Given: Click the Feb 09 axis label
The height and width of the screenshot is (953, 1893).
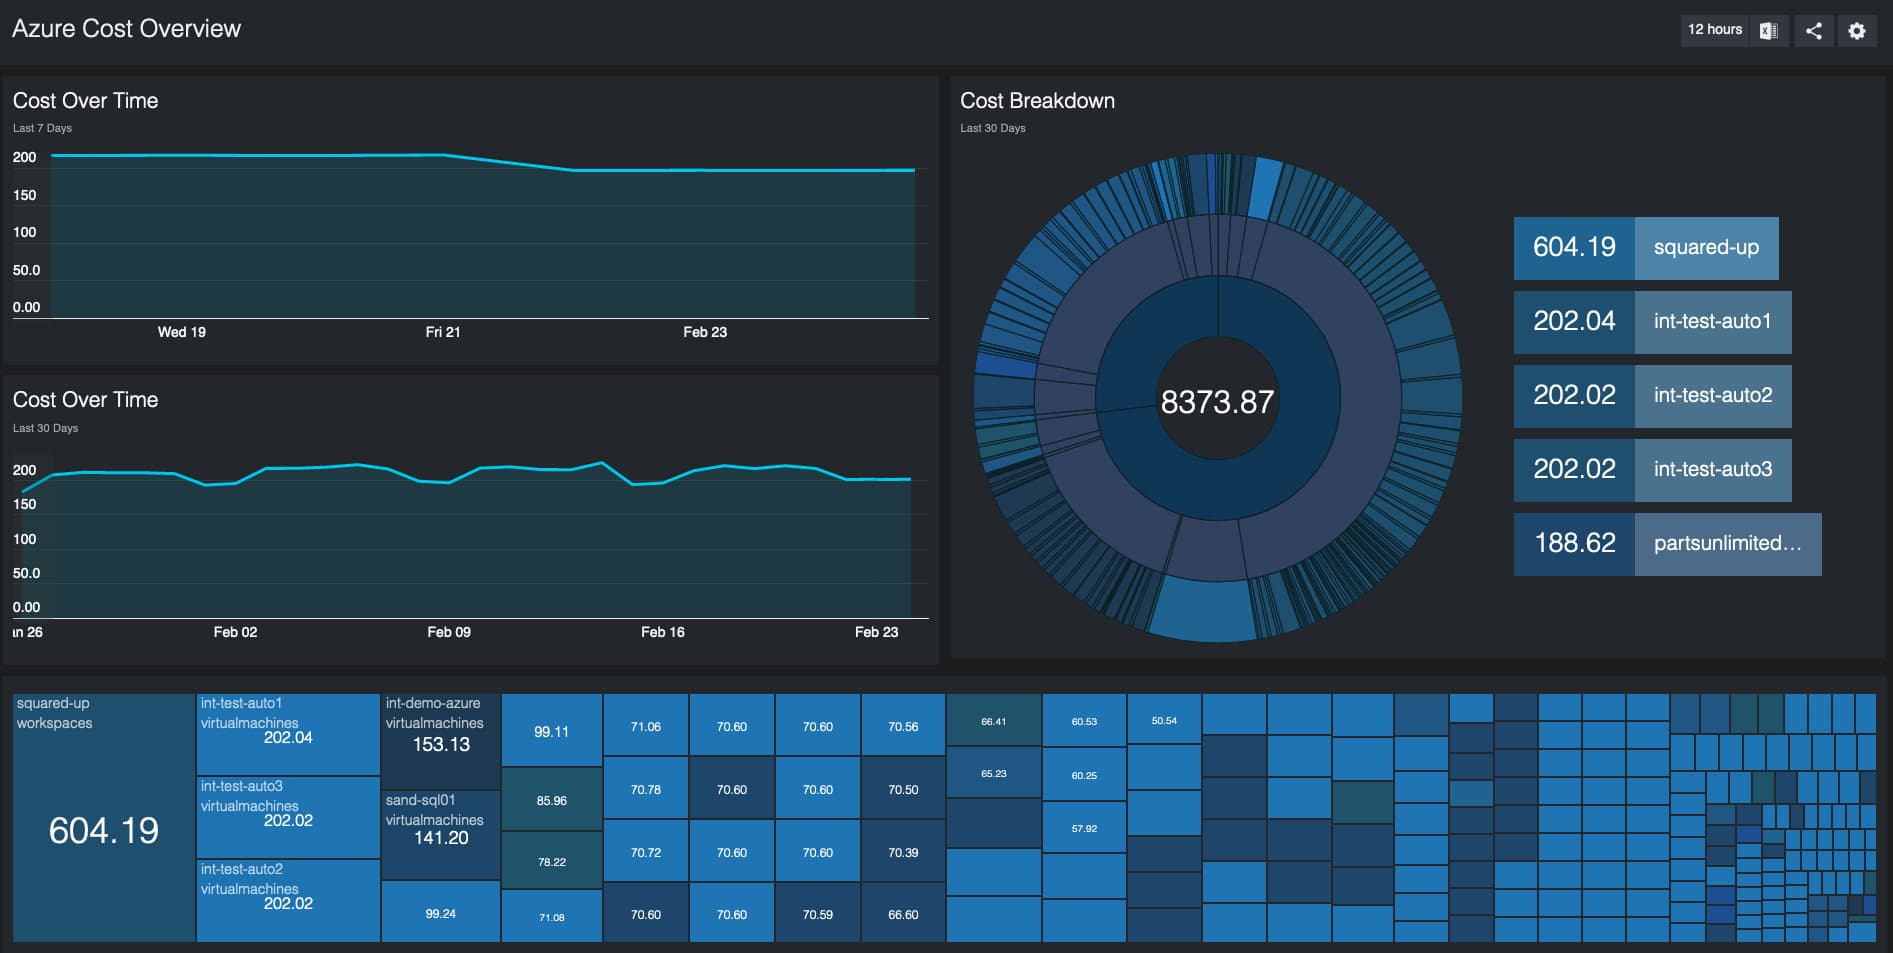Looking at the screenshot, I should (x=449, y=632).
